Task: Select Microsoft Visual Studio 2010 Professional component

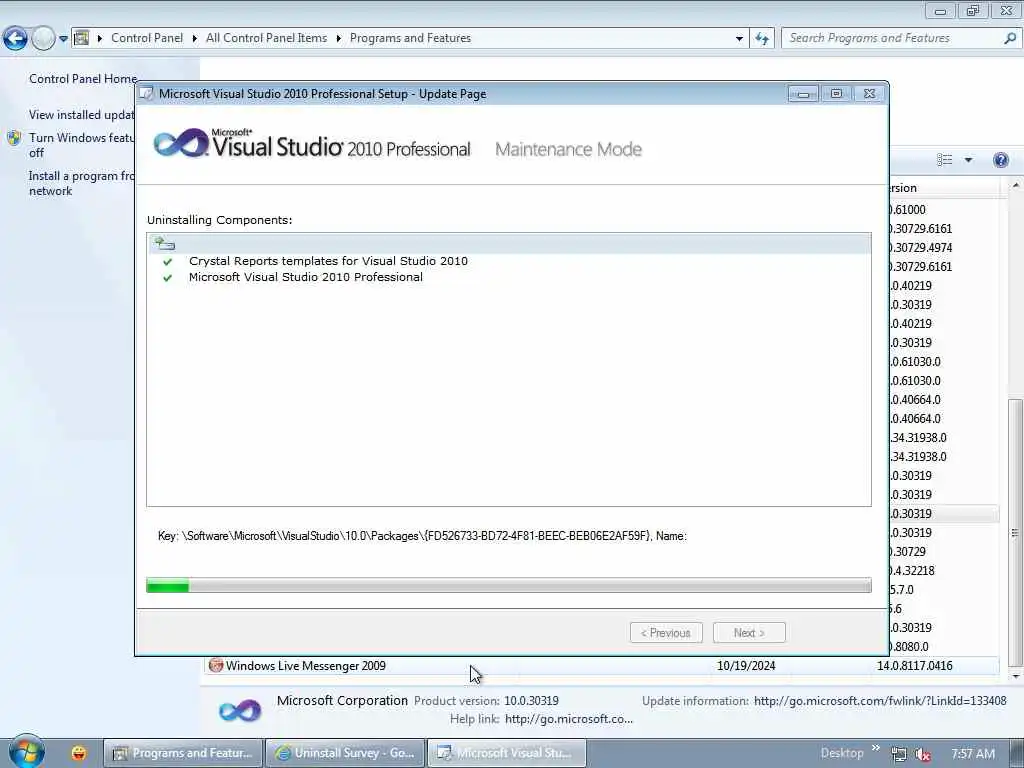Action: [x=306, y=277]
